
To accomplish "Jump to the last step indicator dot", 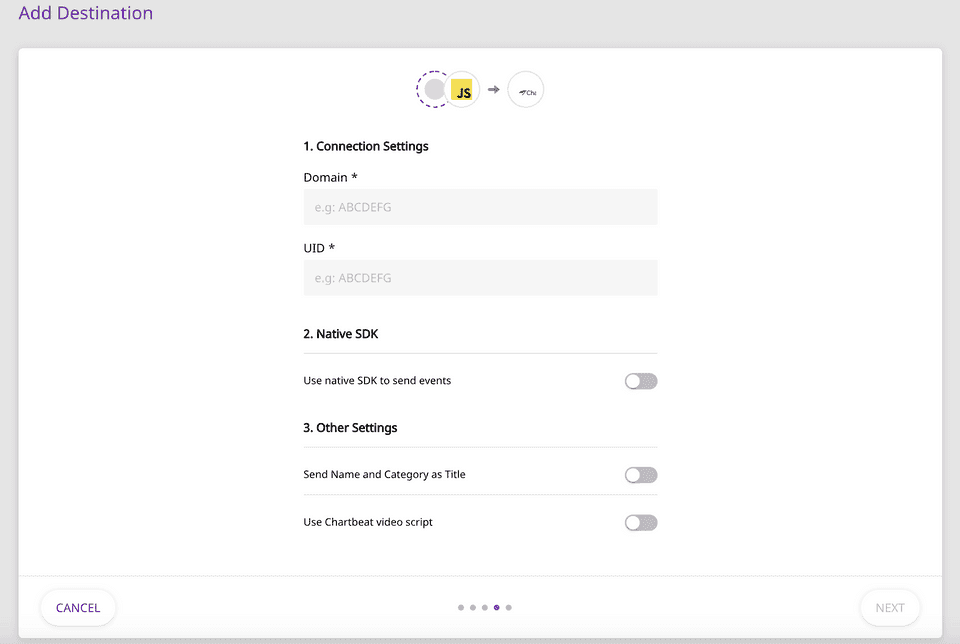I will [509, 607].
